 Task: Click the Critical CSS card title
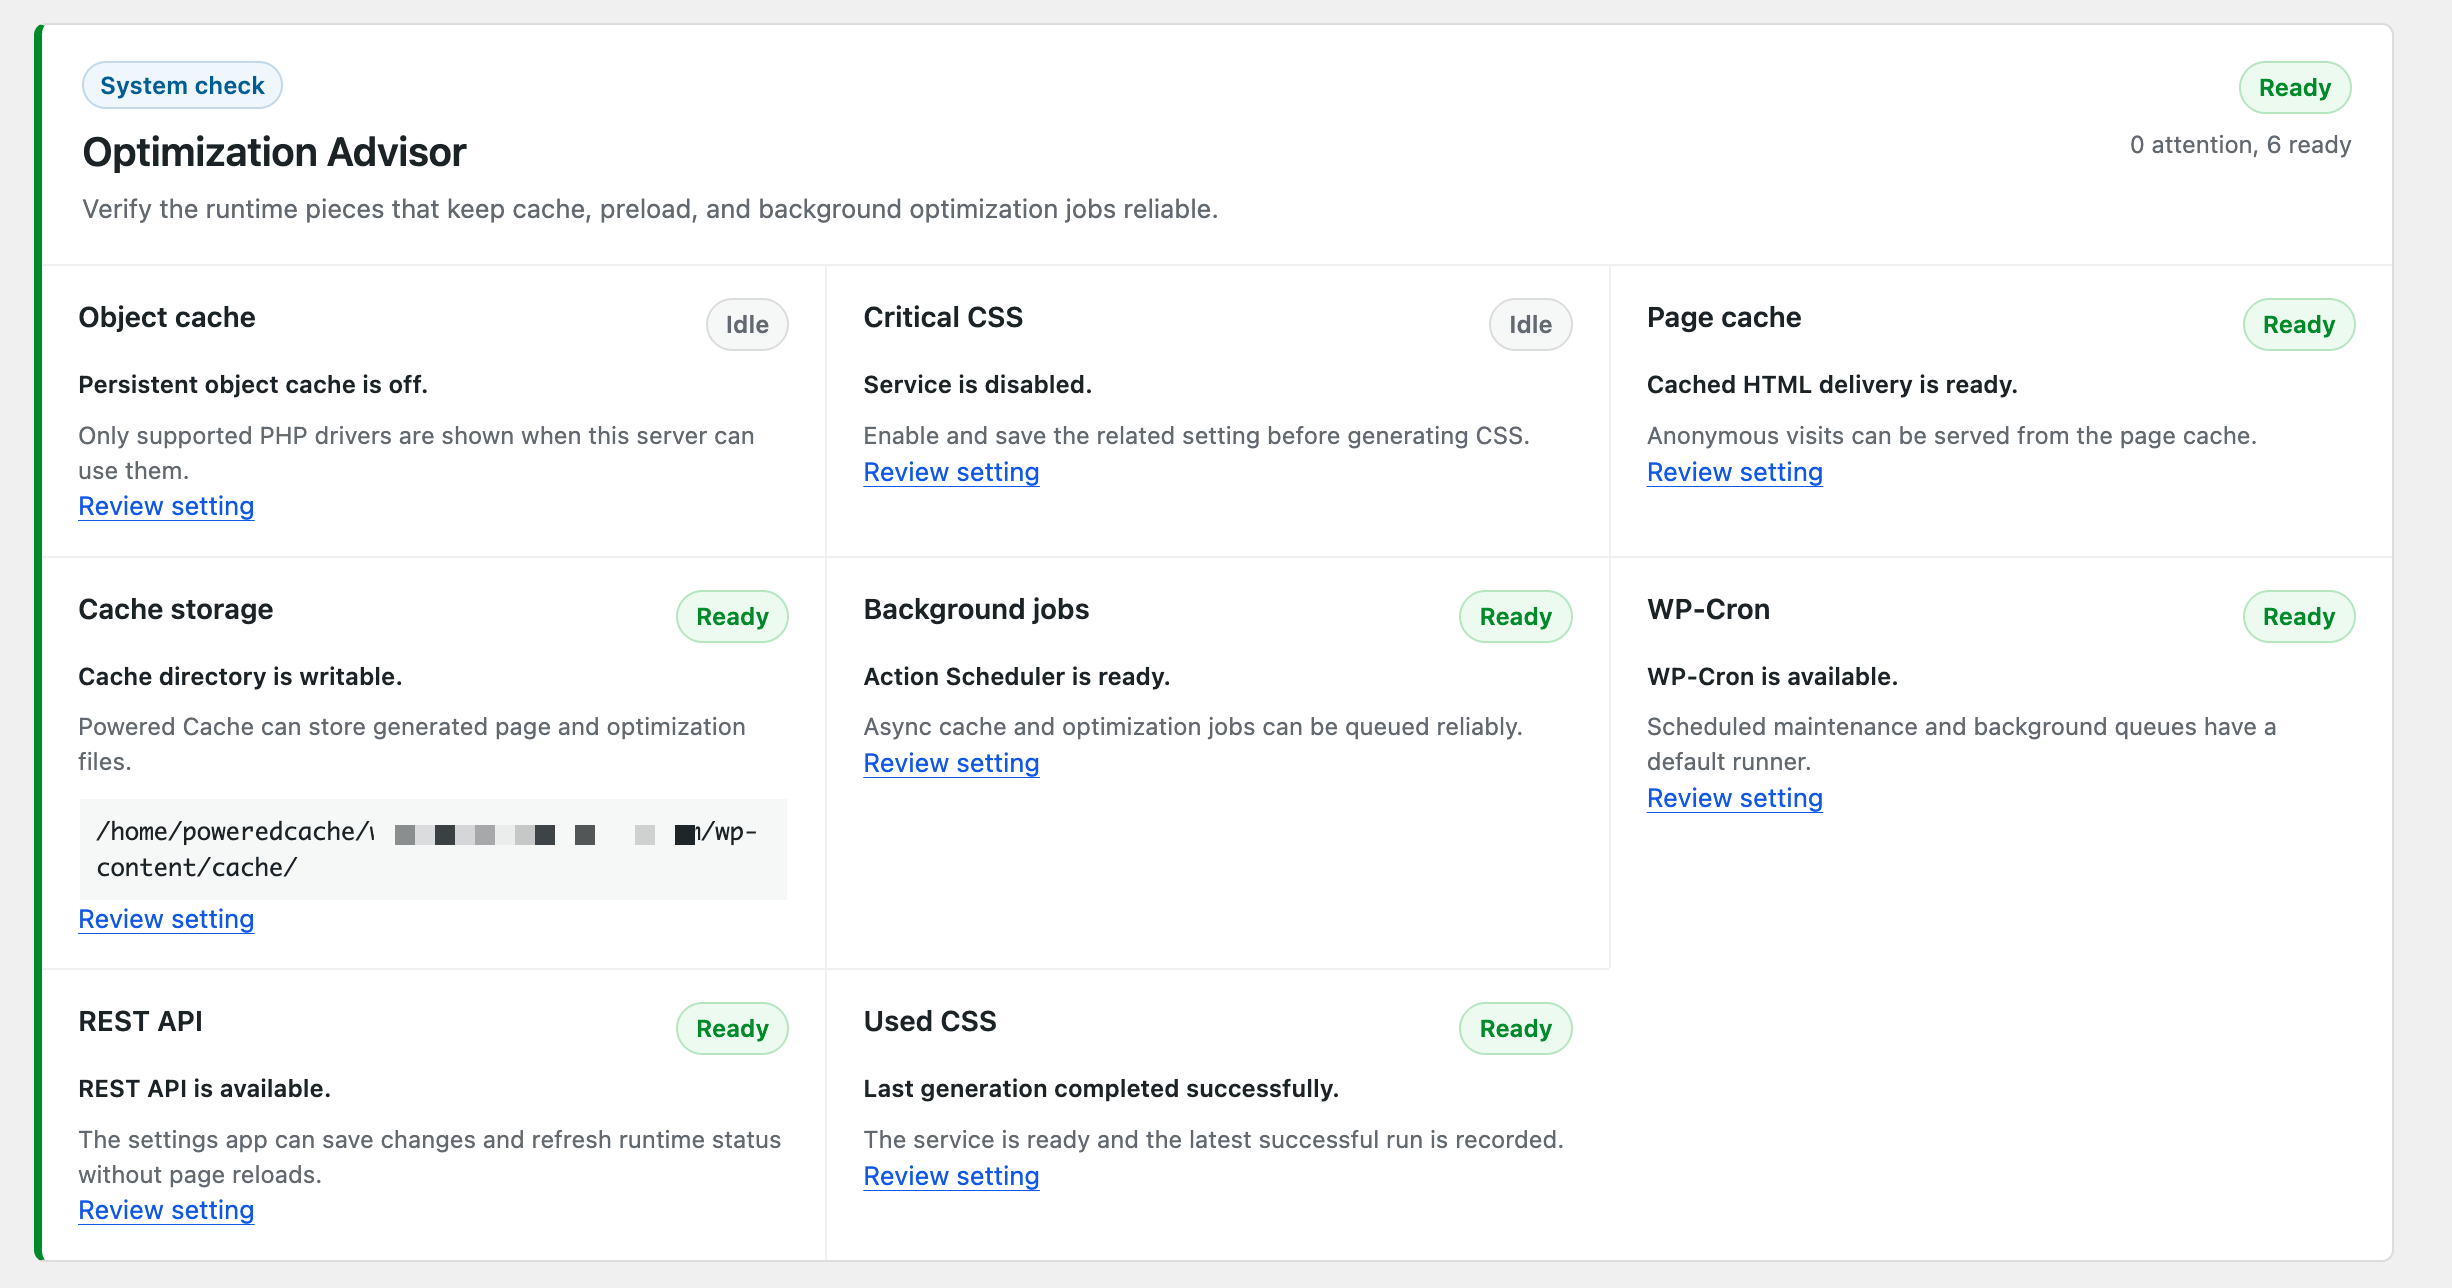(943, 317)
